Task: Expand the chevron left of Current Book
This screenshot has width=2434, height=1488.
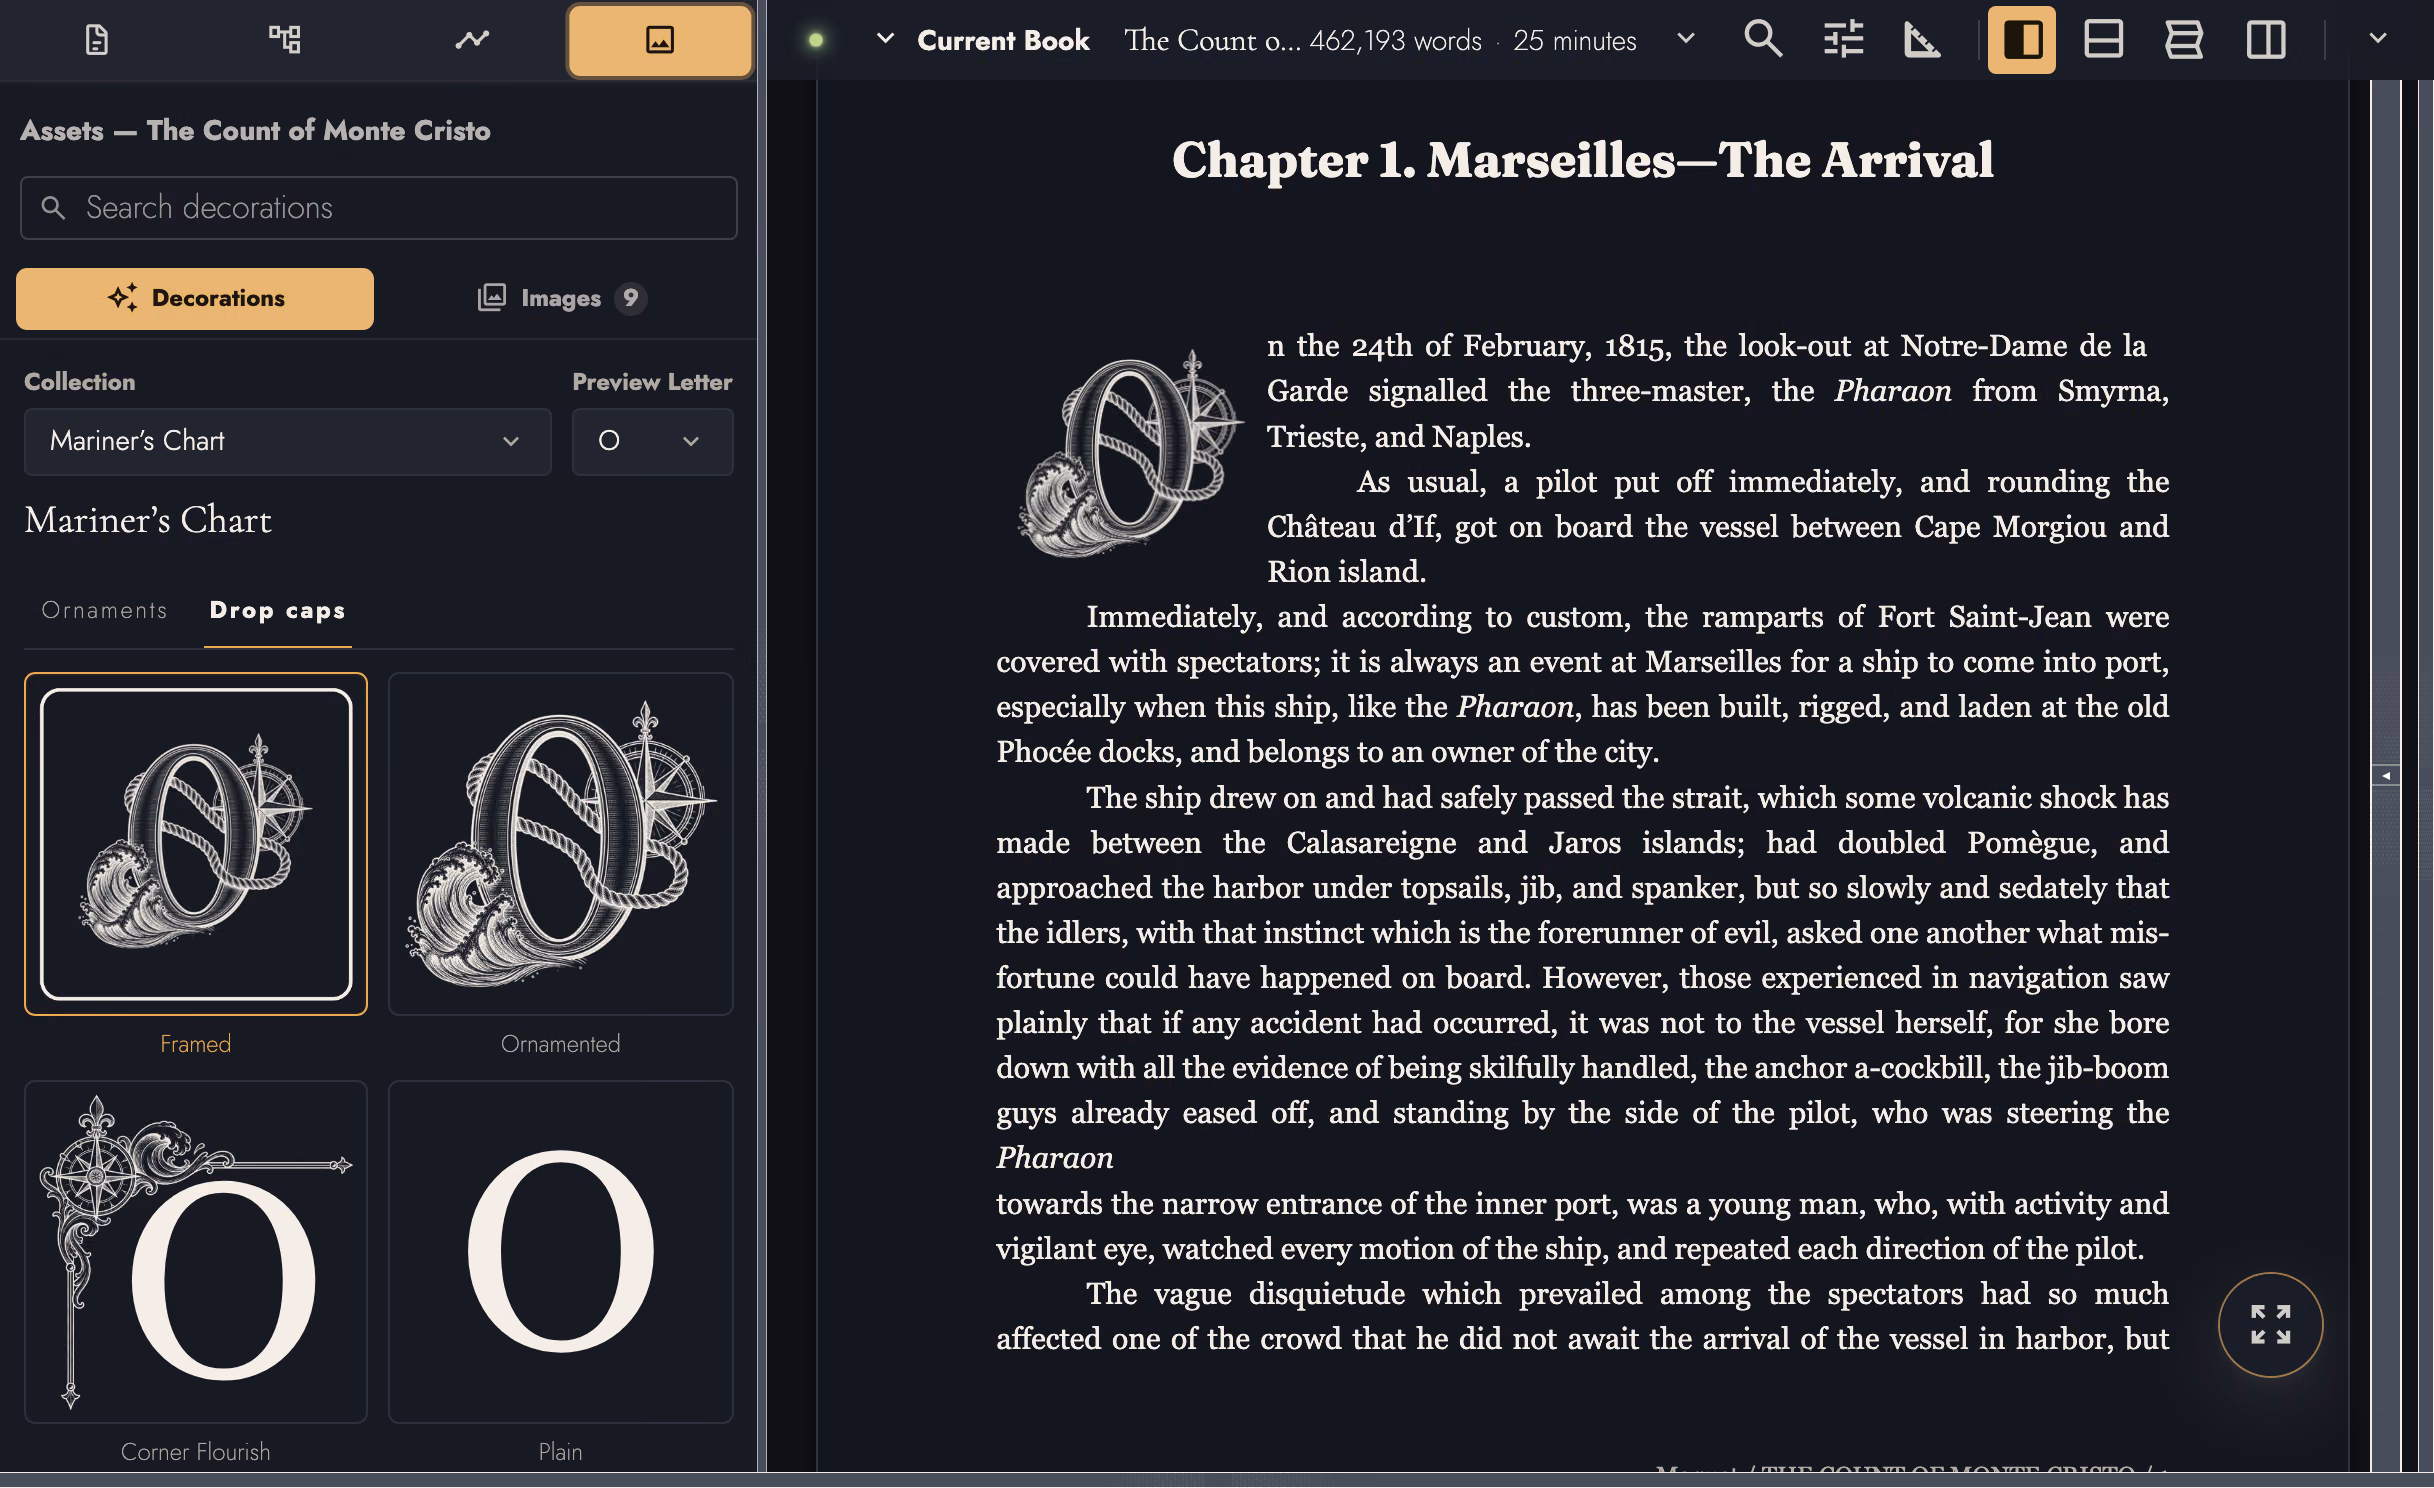Action: pos(885,39)
